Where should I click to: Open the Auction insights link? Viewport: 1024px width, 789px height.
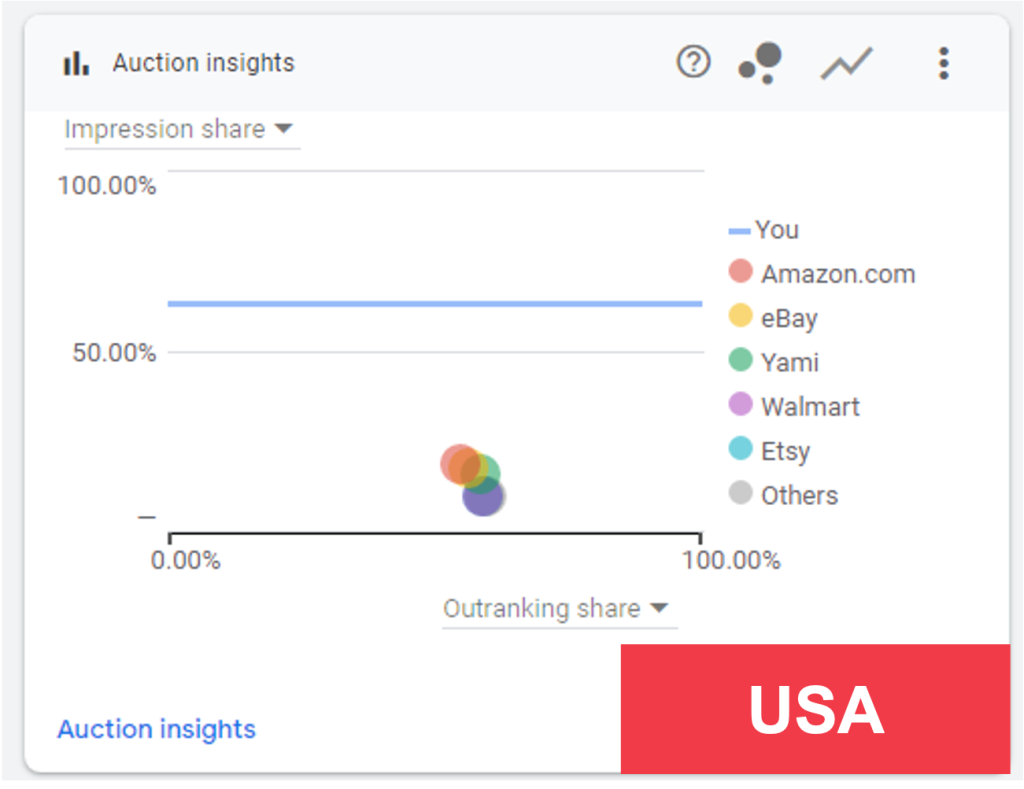click(157, 729)
